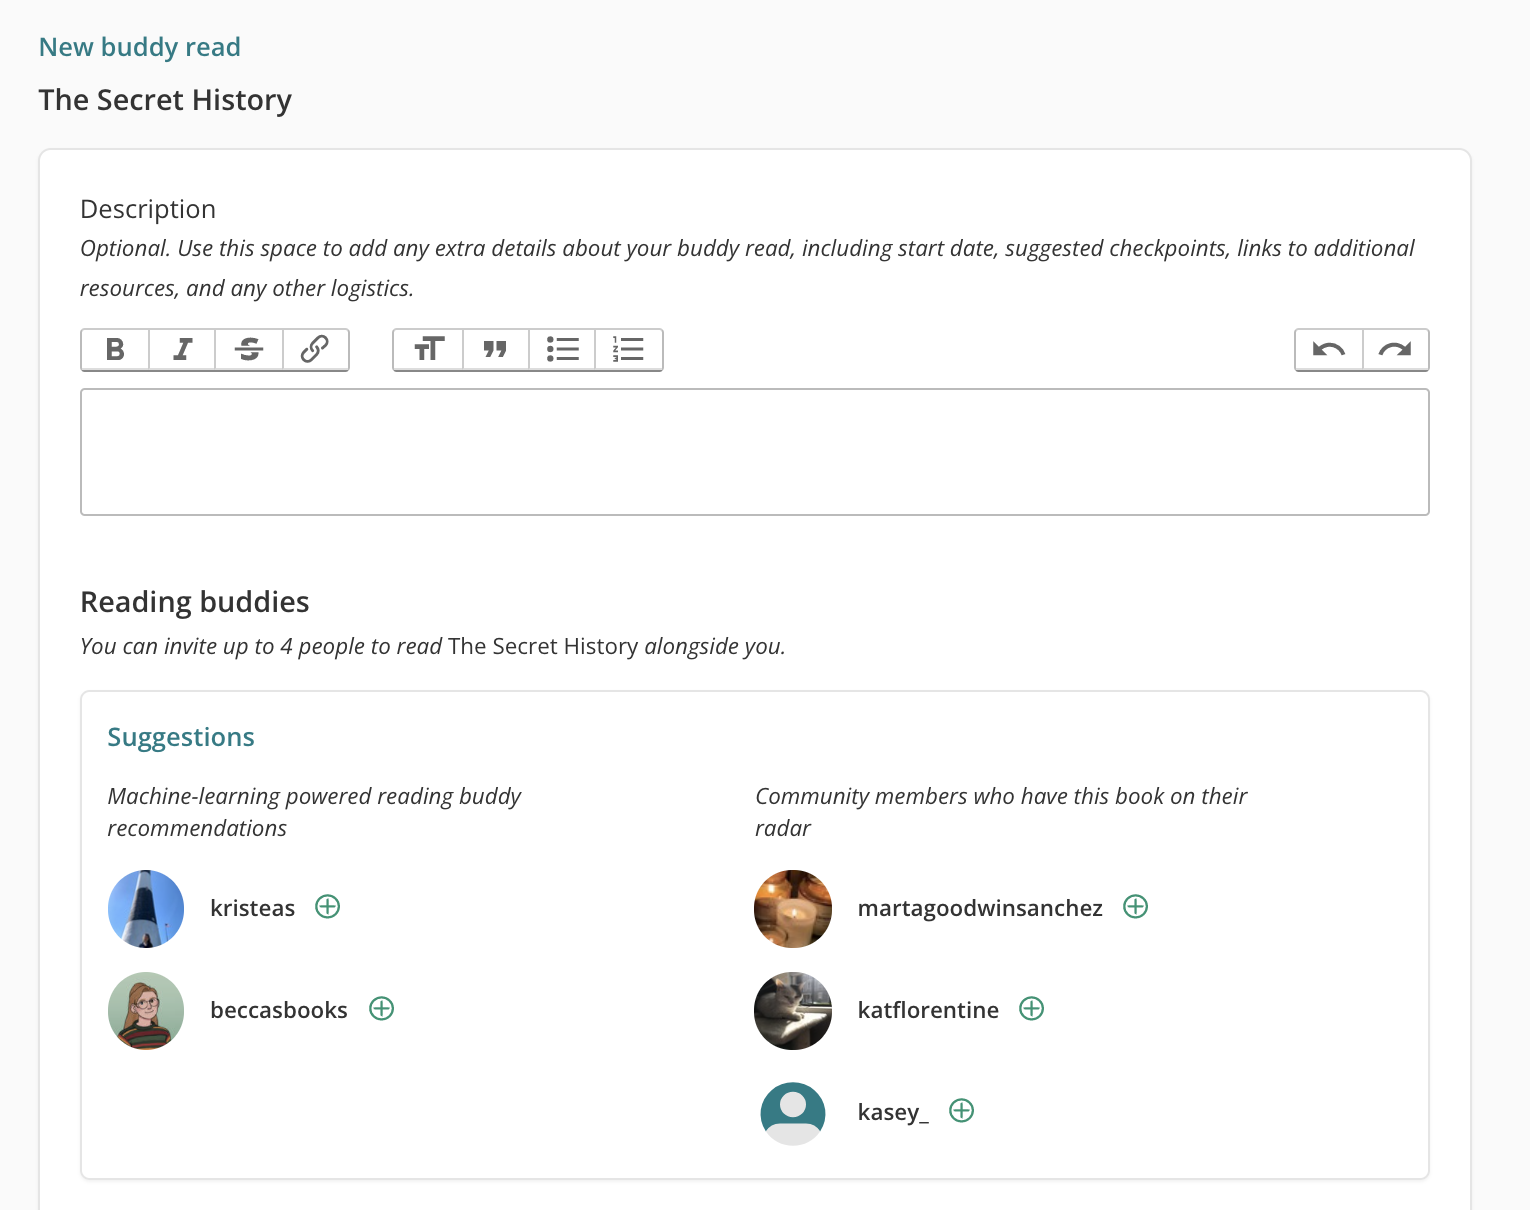Insert a hyperlink in the description
Screen dimensions: 1530x1210
315,350
